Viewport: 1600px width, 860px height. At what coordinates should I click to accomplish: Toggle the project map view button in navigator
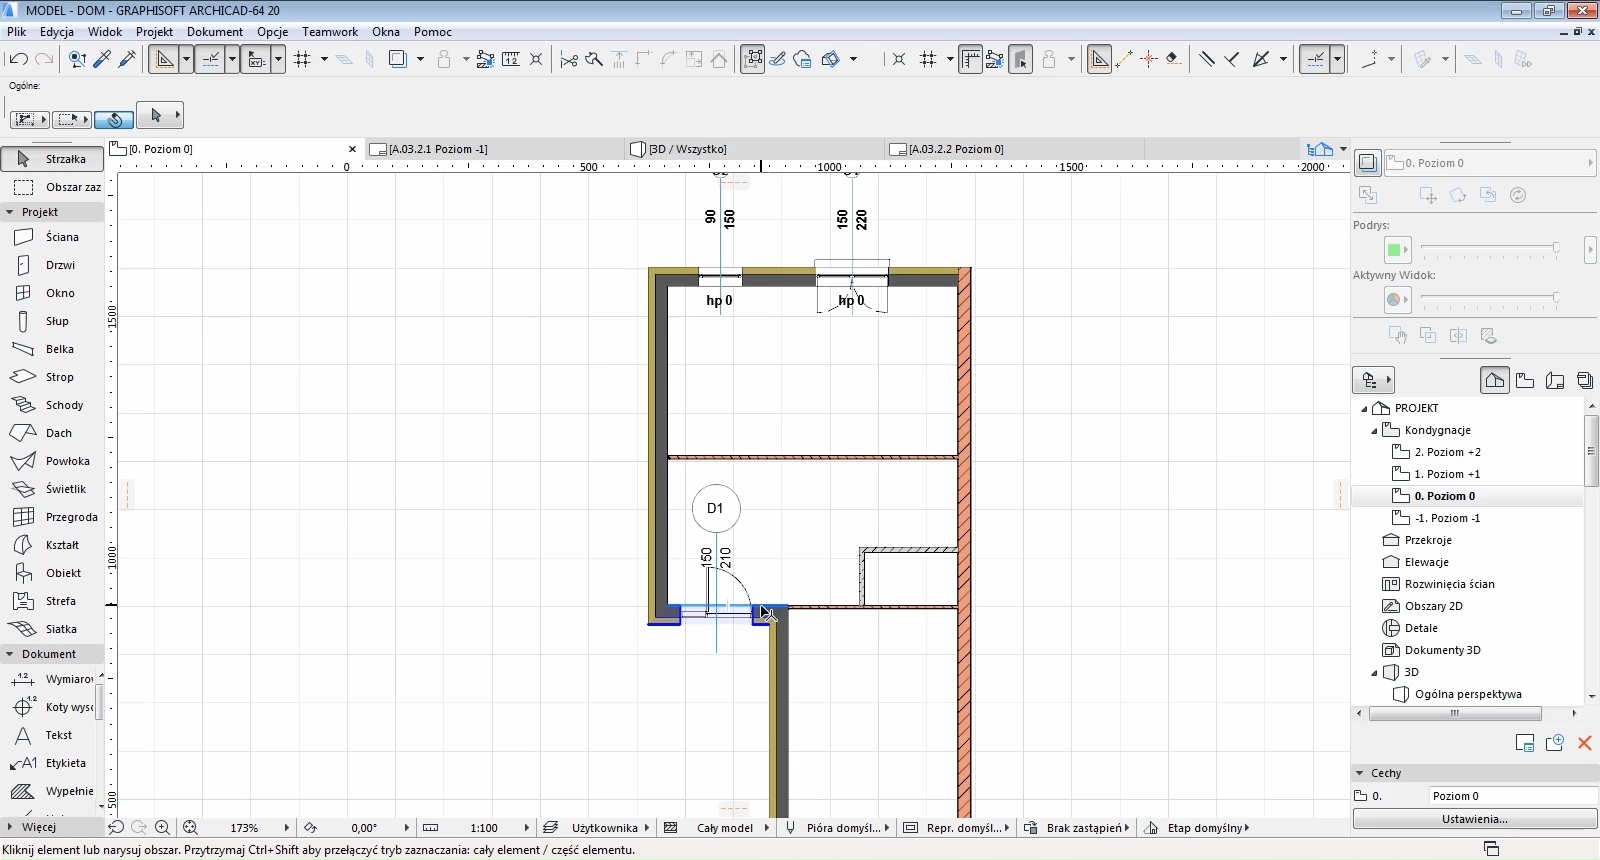[x=1494, y=380]
